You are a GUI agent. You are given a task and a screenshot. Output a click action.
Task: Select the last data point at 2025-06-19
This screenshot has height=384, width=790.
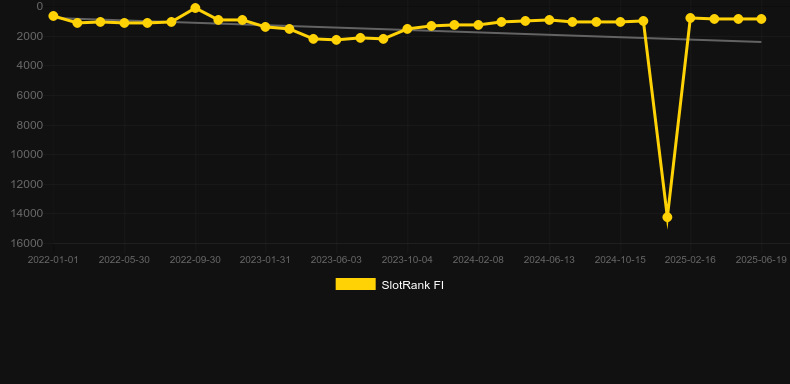[761, 19]
